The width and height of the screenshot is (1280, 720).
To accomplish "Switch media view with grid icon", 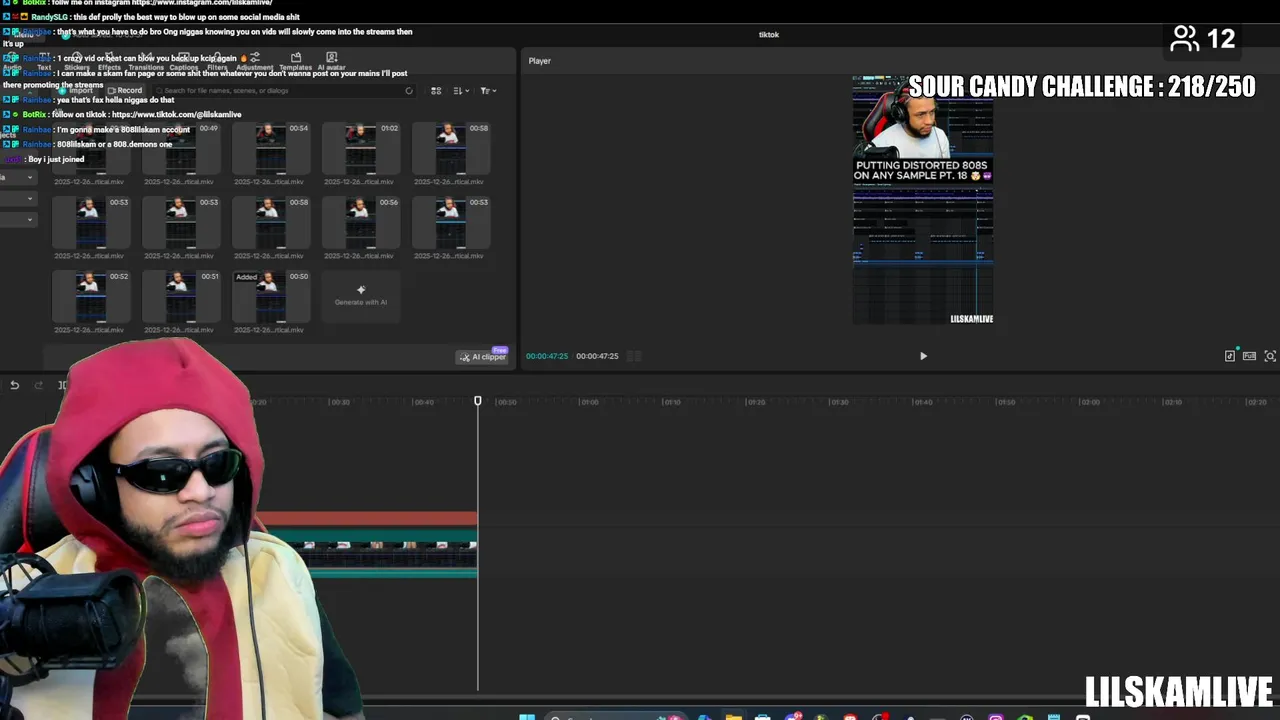I will pos(436,91).
